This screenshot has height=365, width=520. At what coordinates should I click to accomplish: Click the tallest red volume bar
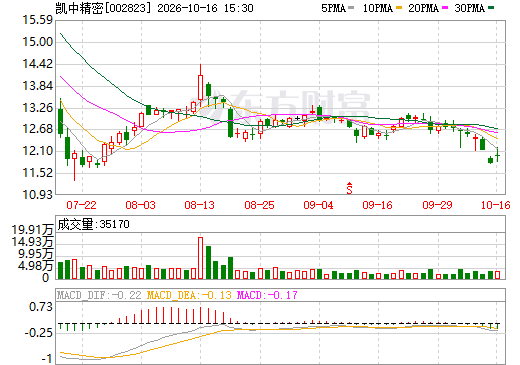click(200, 258)
